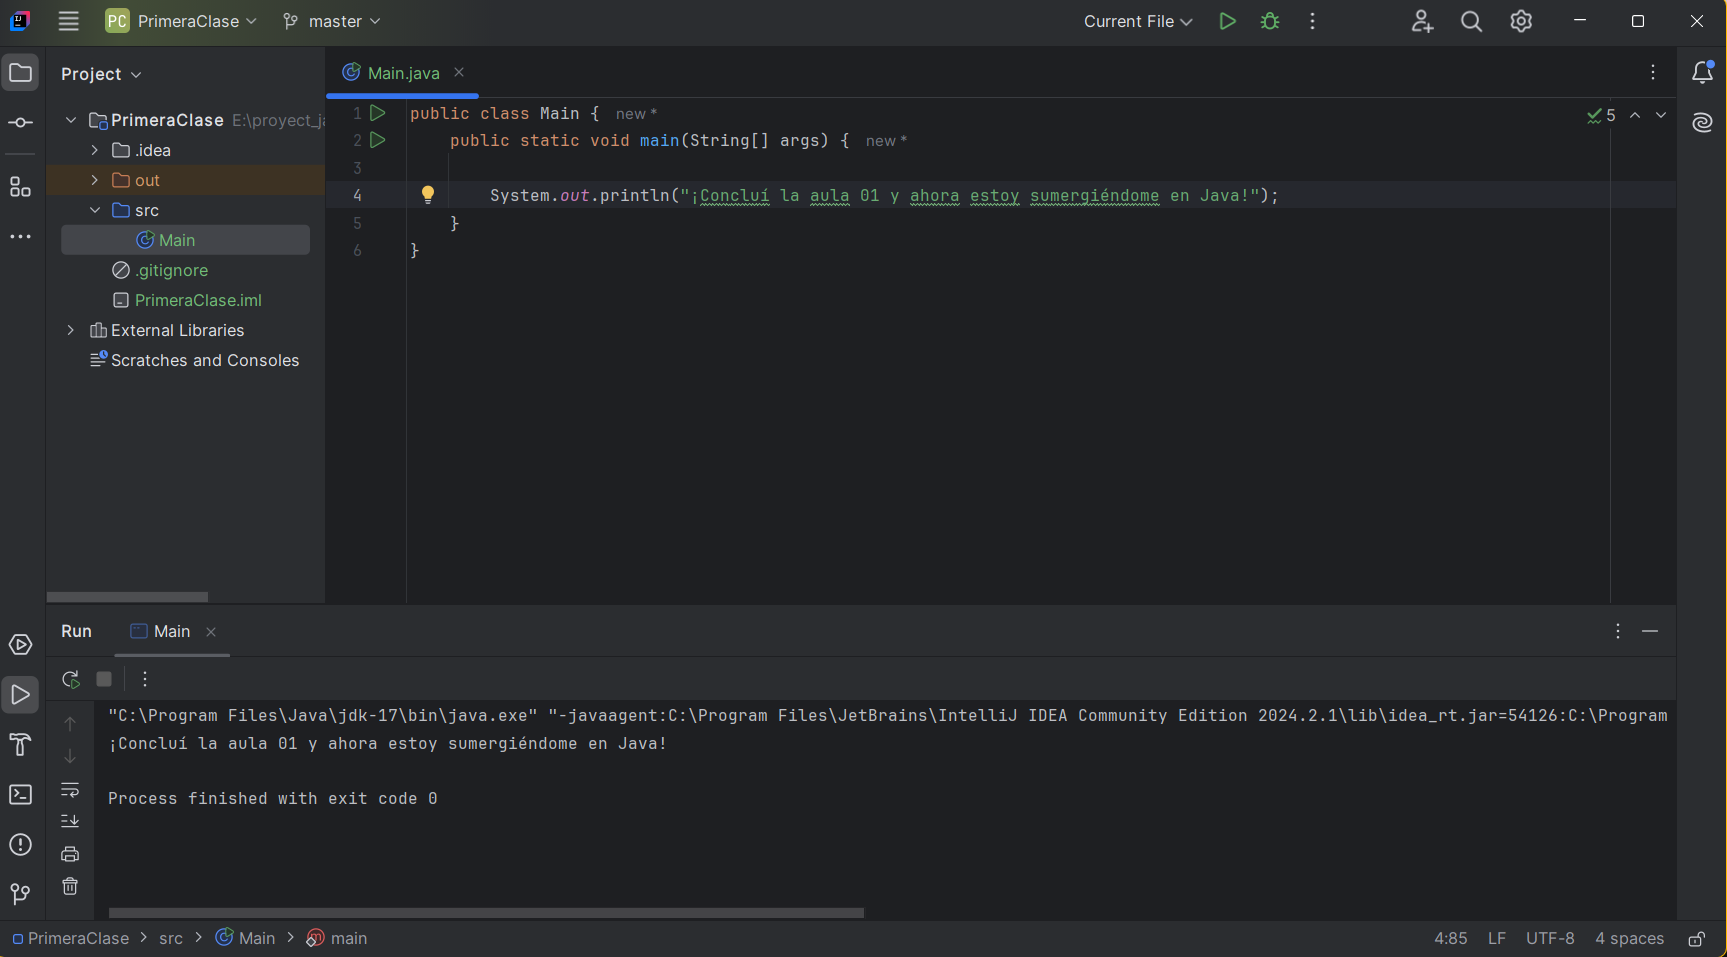Open the Structure tool window
Screen dimensions: 1727x957
(20, 187)
